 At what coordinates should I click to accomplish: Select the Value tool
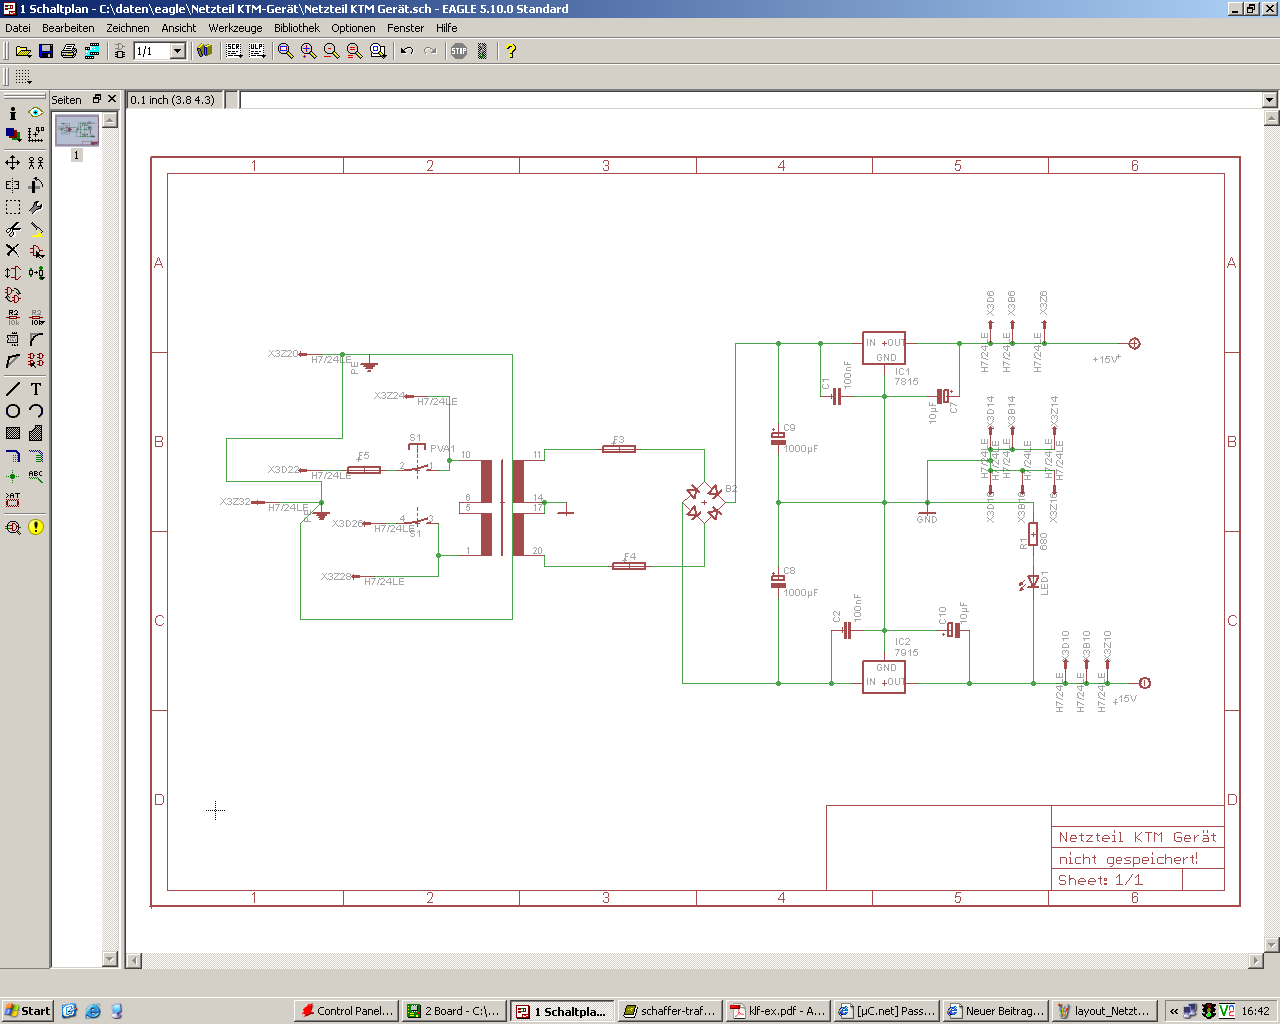(36, 317)
